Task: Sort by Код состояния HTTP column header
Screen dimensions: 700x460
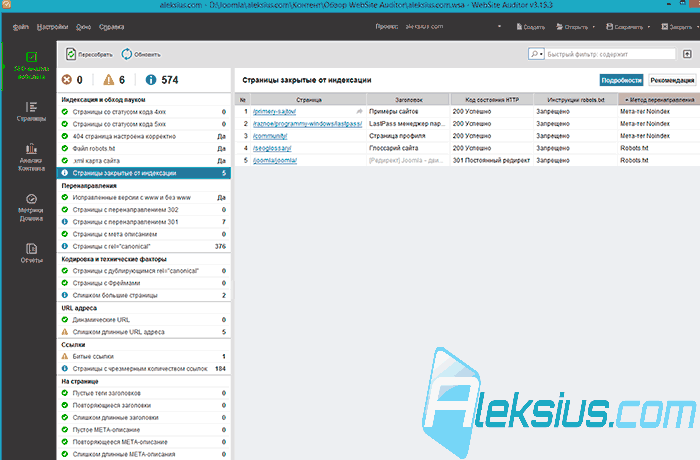Action: [492, 100]
